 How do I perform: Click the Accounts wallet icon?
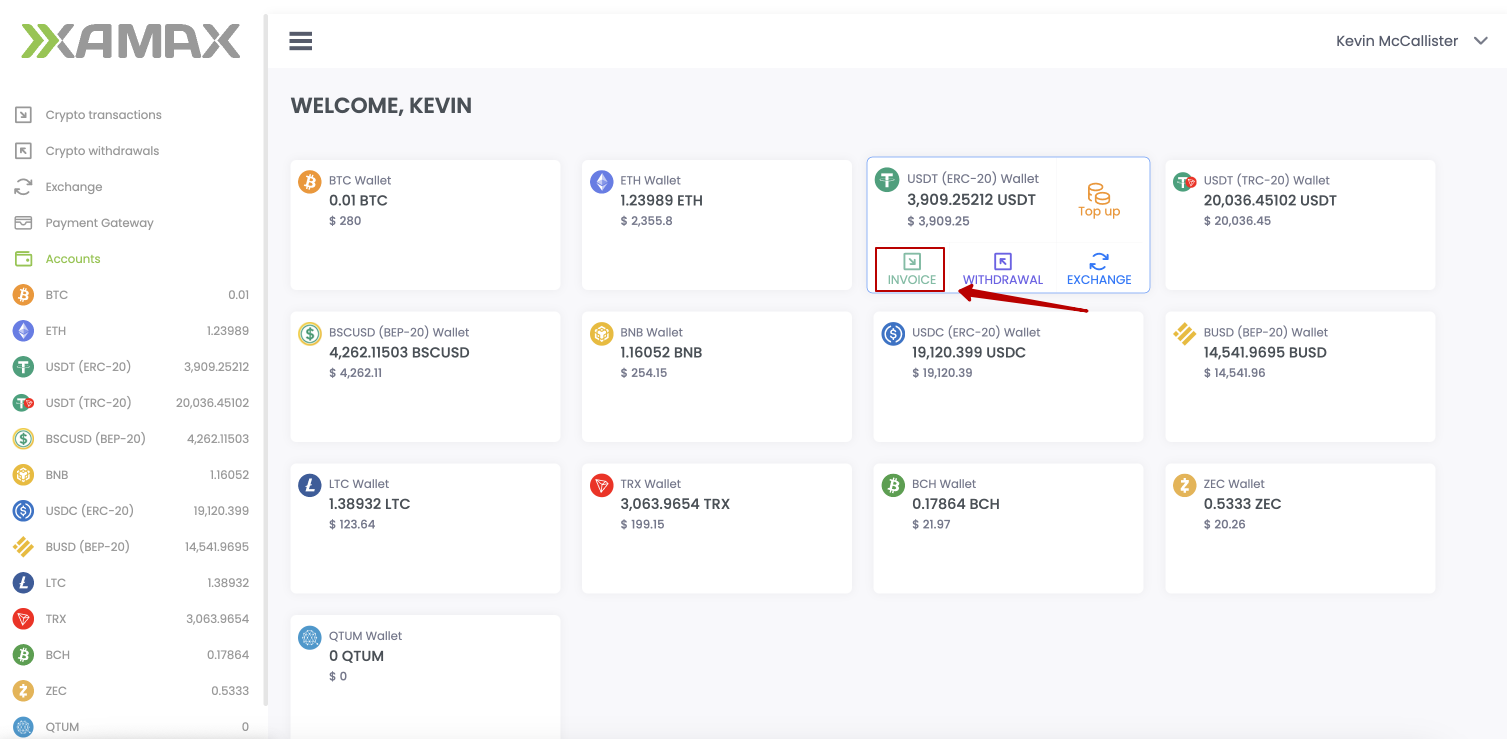[x=23, y=259]
